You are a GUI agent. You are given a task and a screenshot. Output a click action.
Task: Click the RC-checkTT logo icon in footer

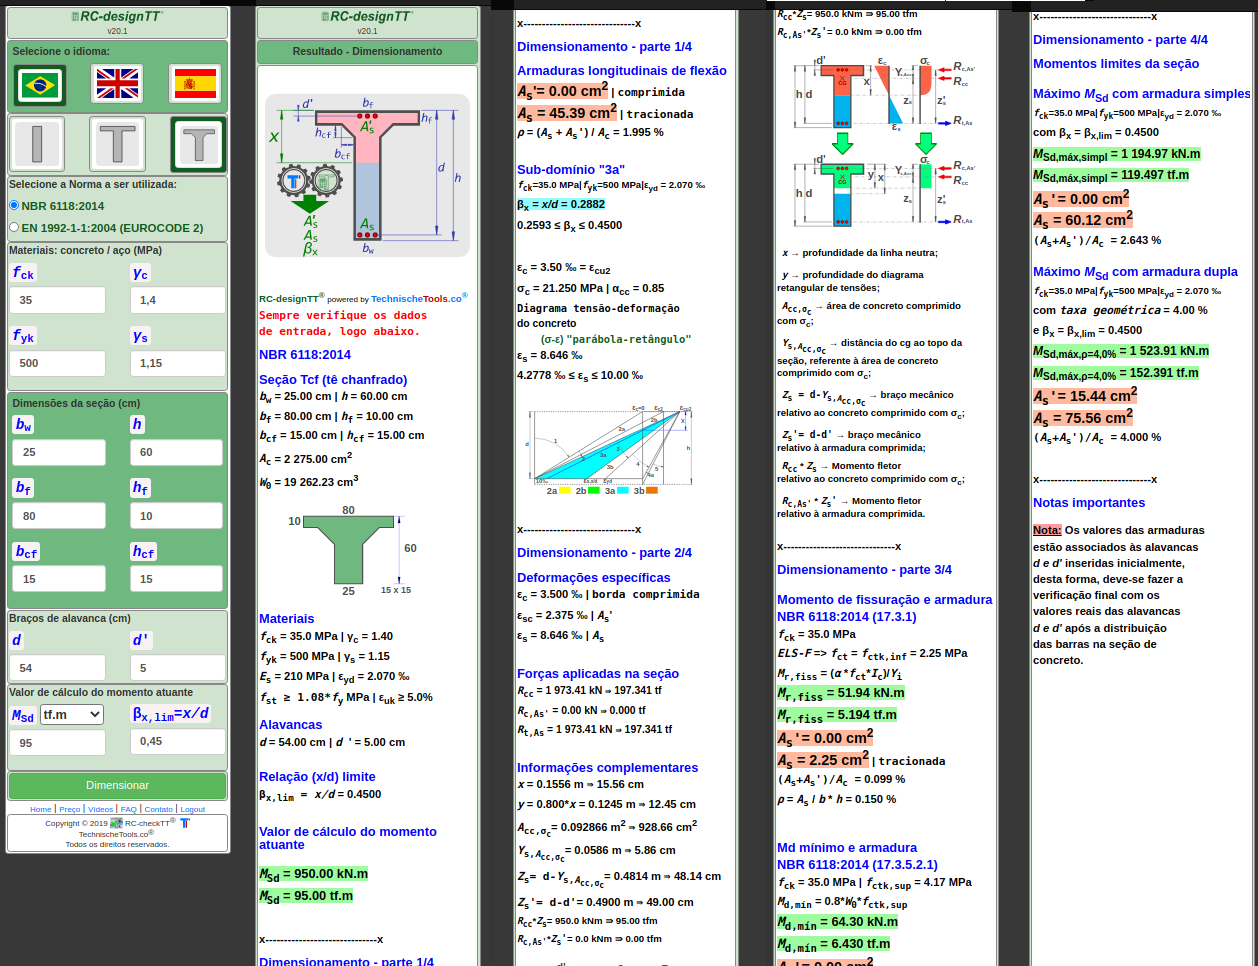(x=116, y=823)
